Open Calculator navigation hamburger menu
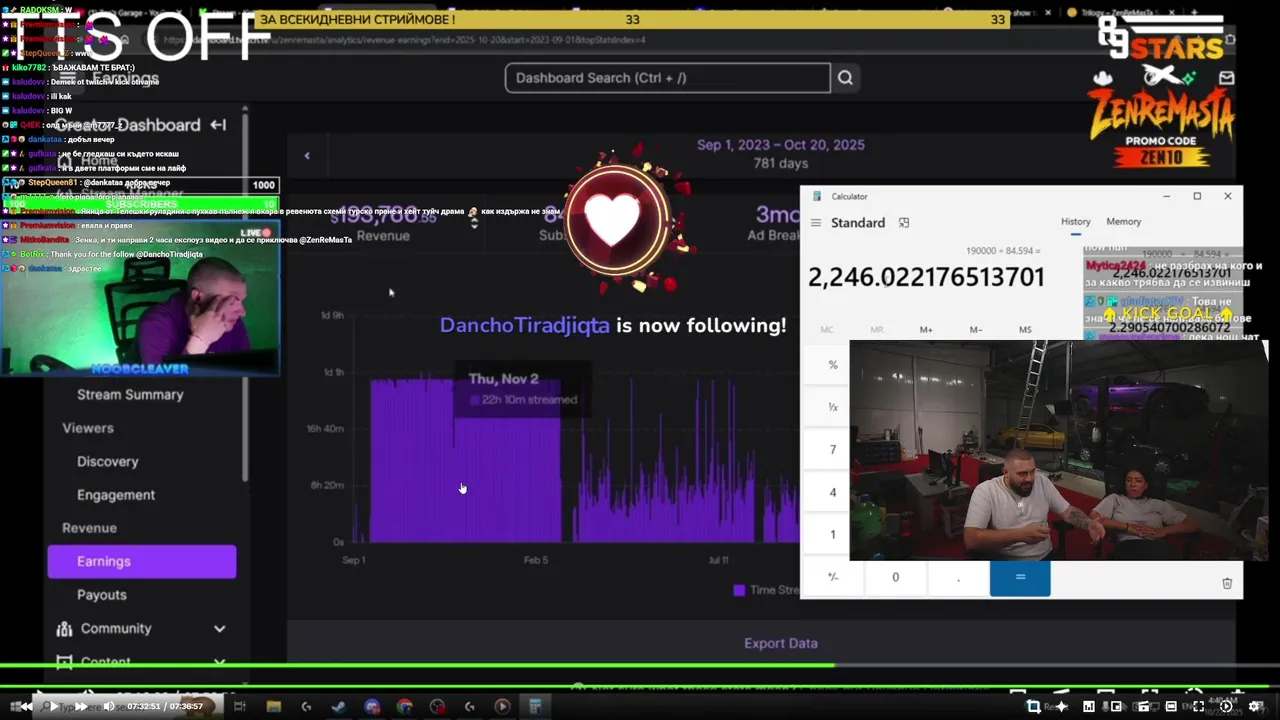 click(x=816, y=223)
